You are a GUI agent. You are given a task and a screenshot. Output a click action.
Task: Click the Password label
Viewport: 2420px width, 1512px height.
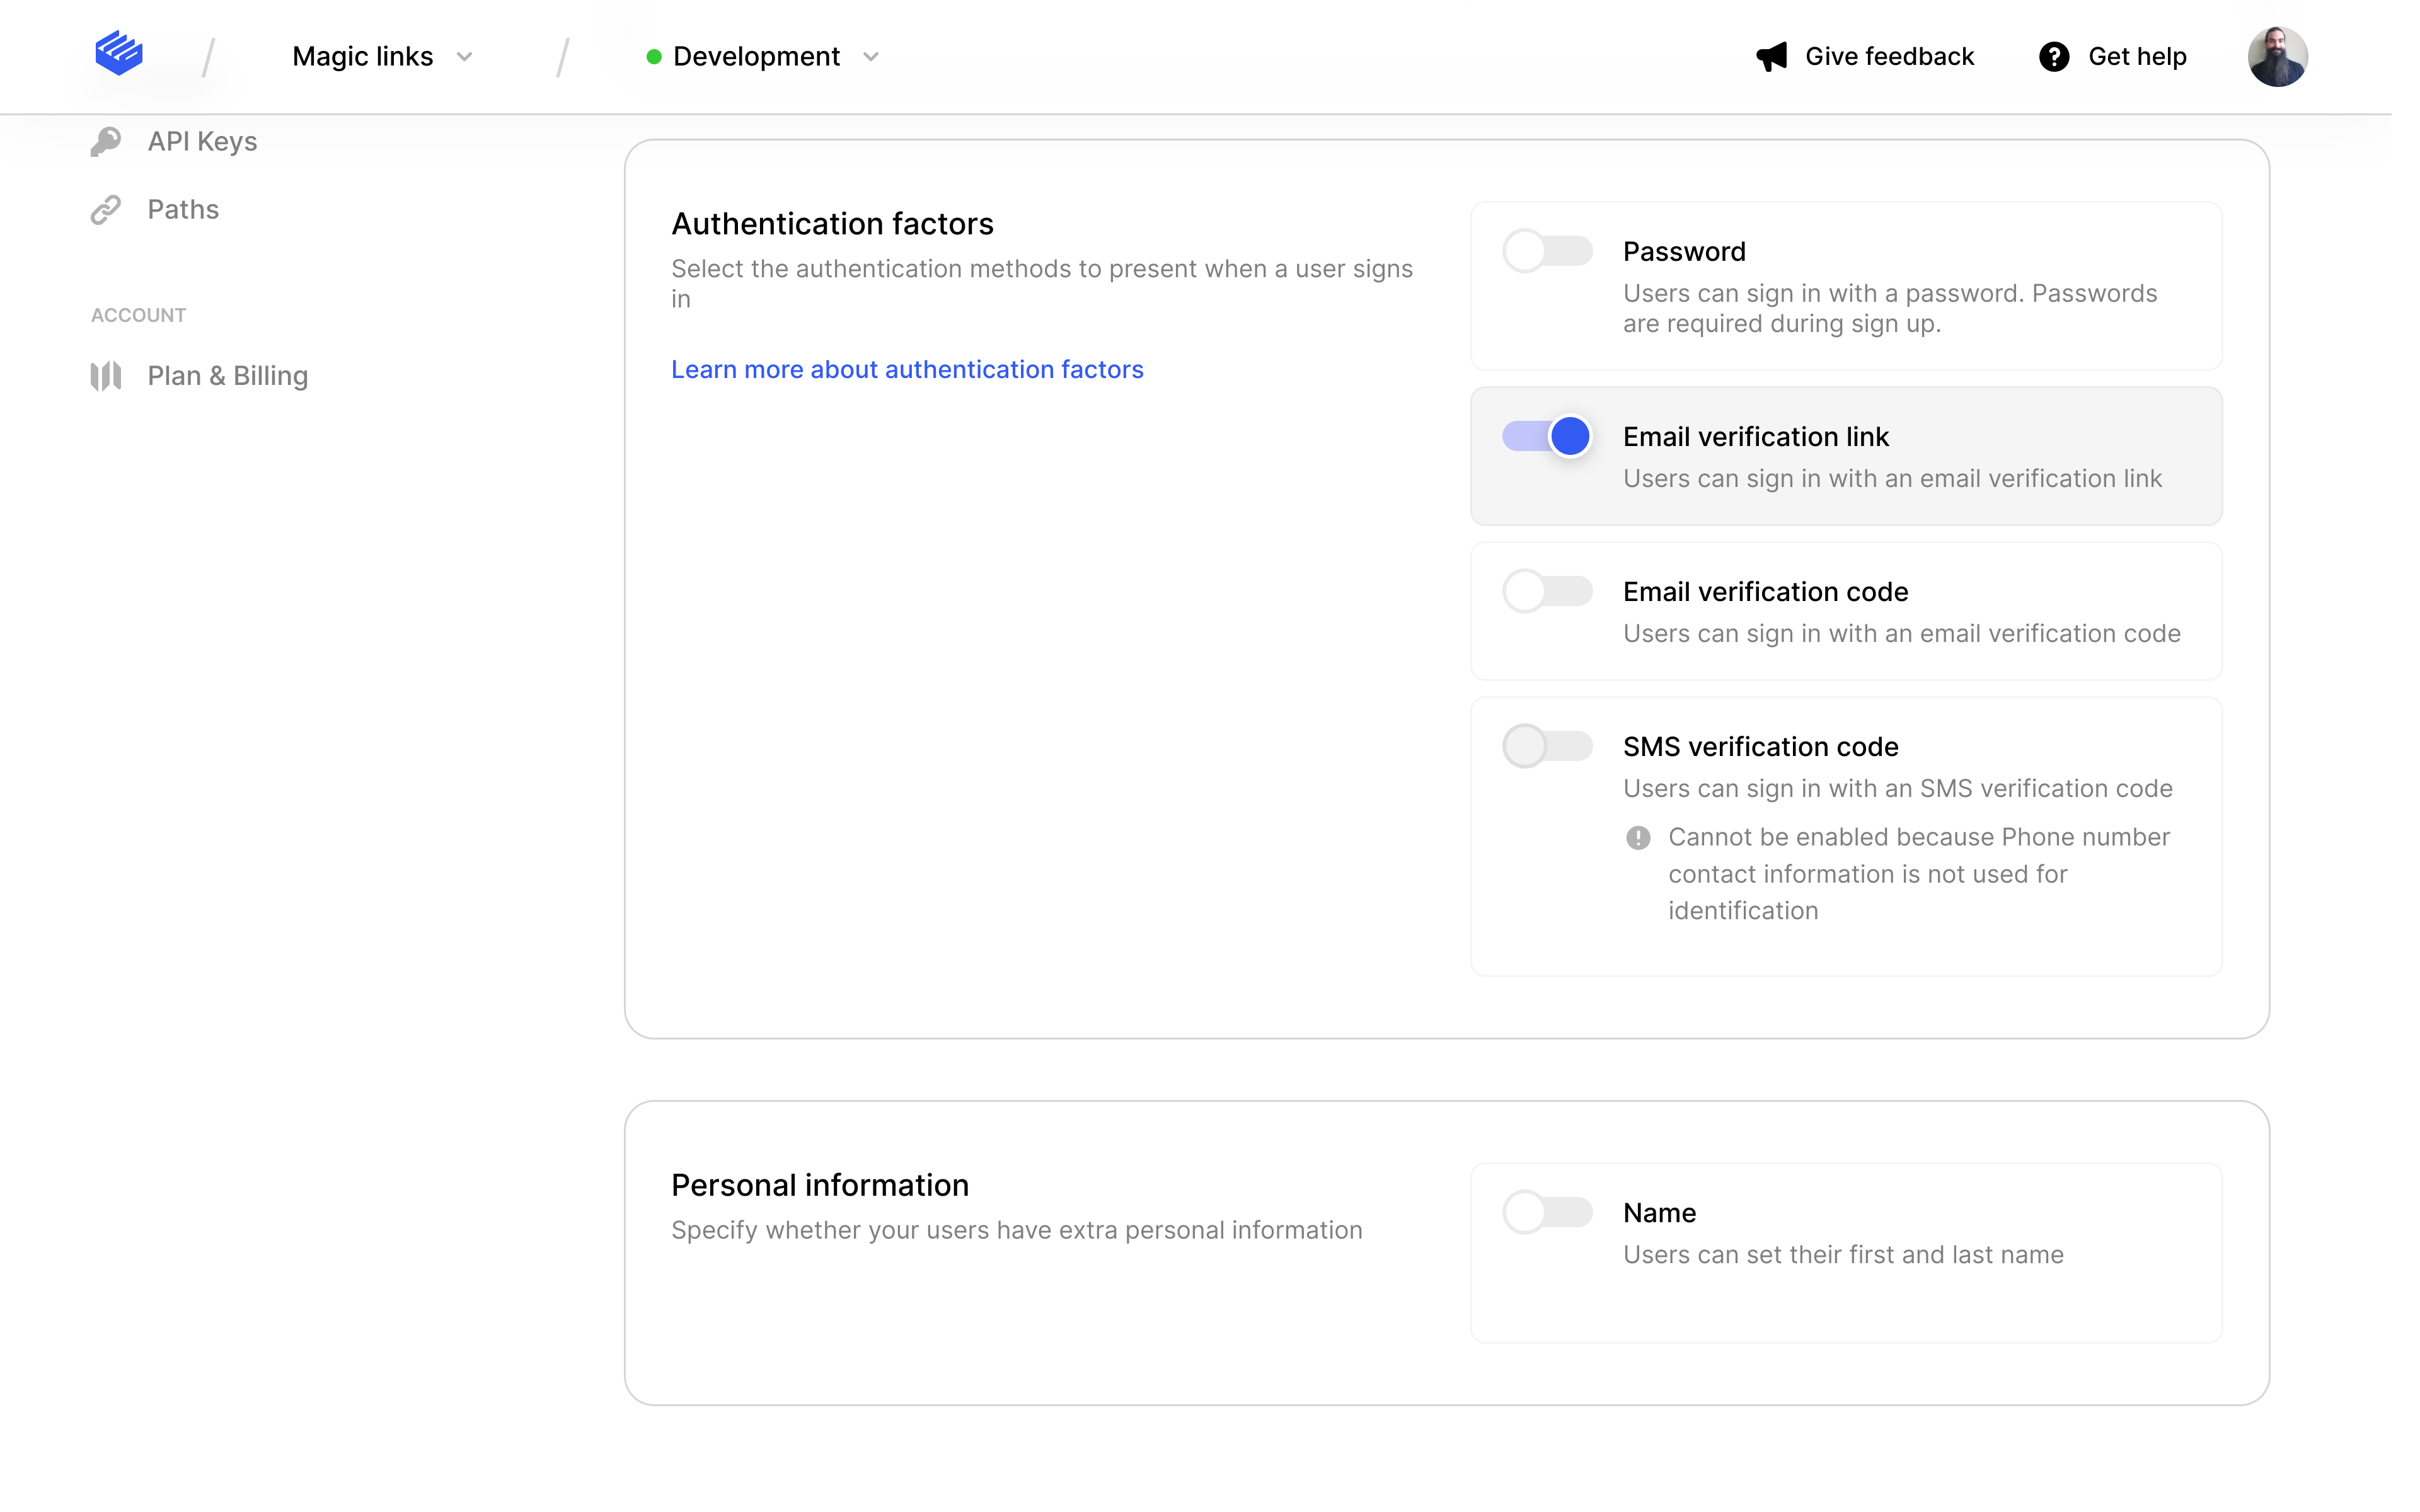click(x=1684, y=252)
